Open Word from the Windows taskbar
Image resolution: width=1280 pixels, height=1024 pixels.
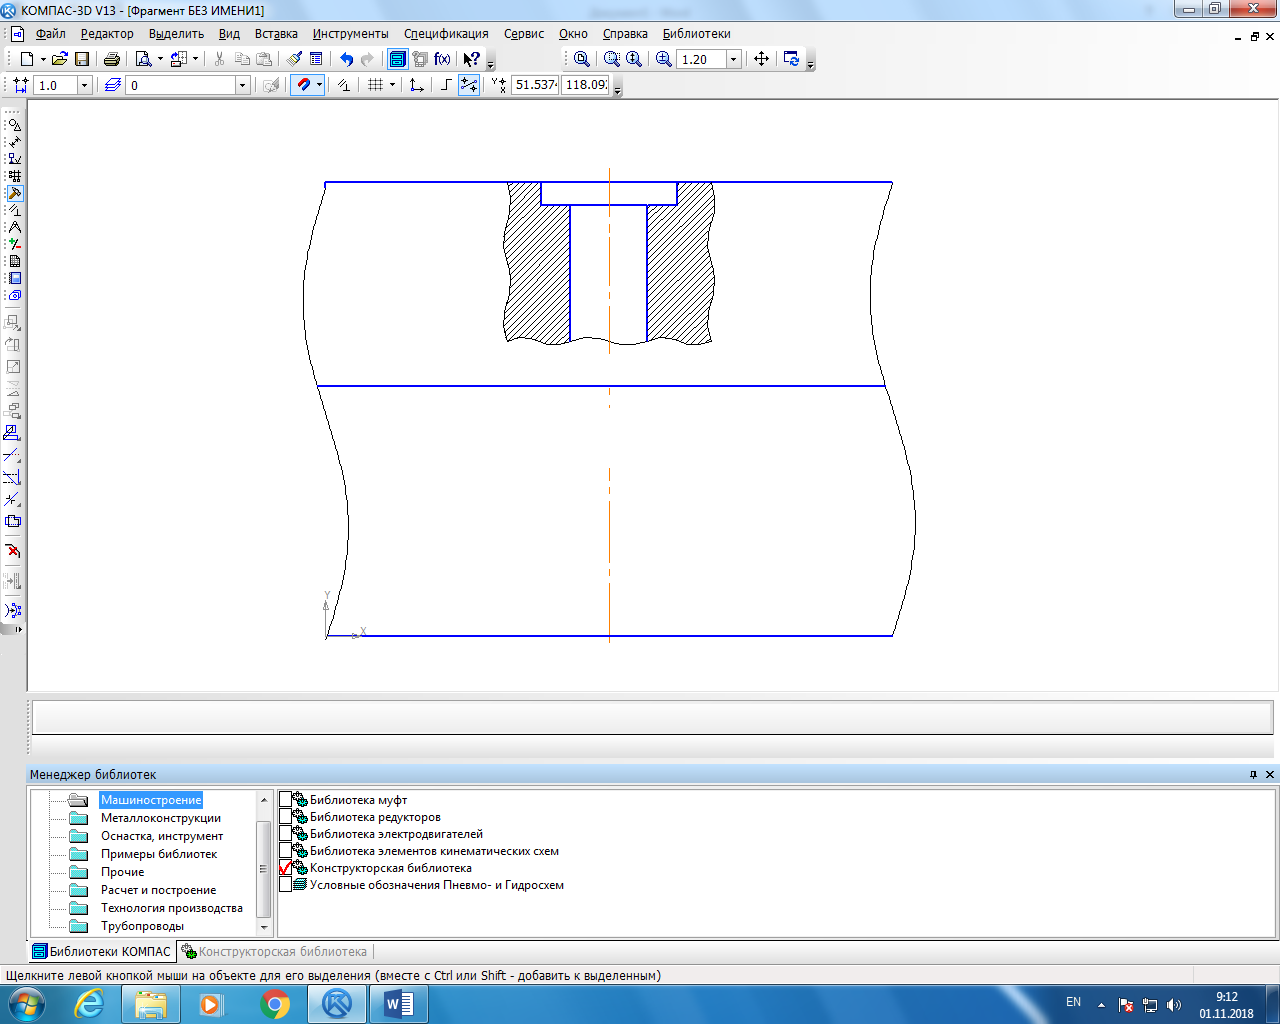398,1003
